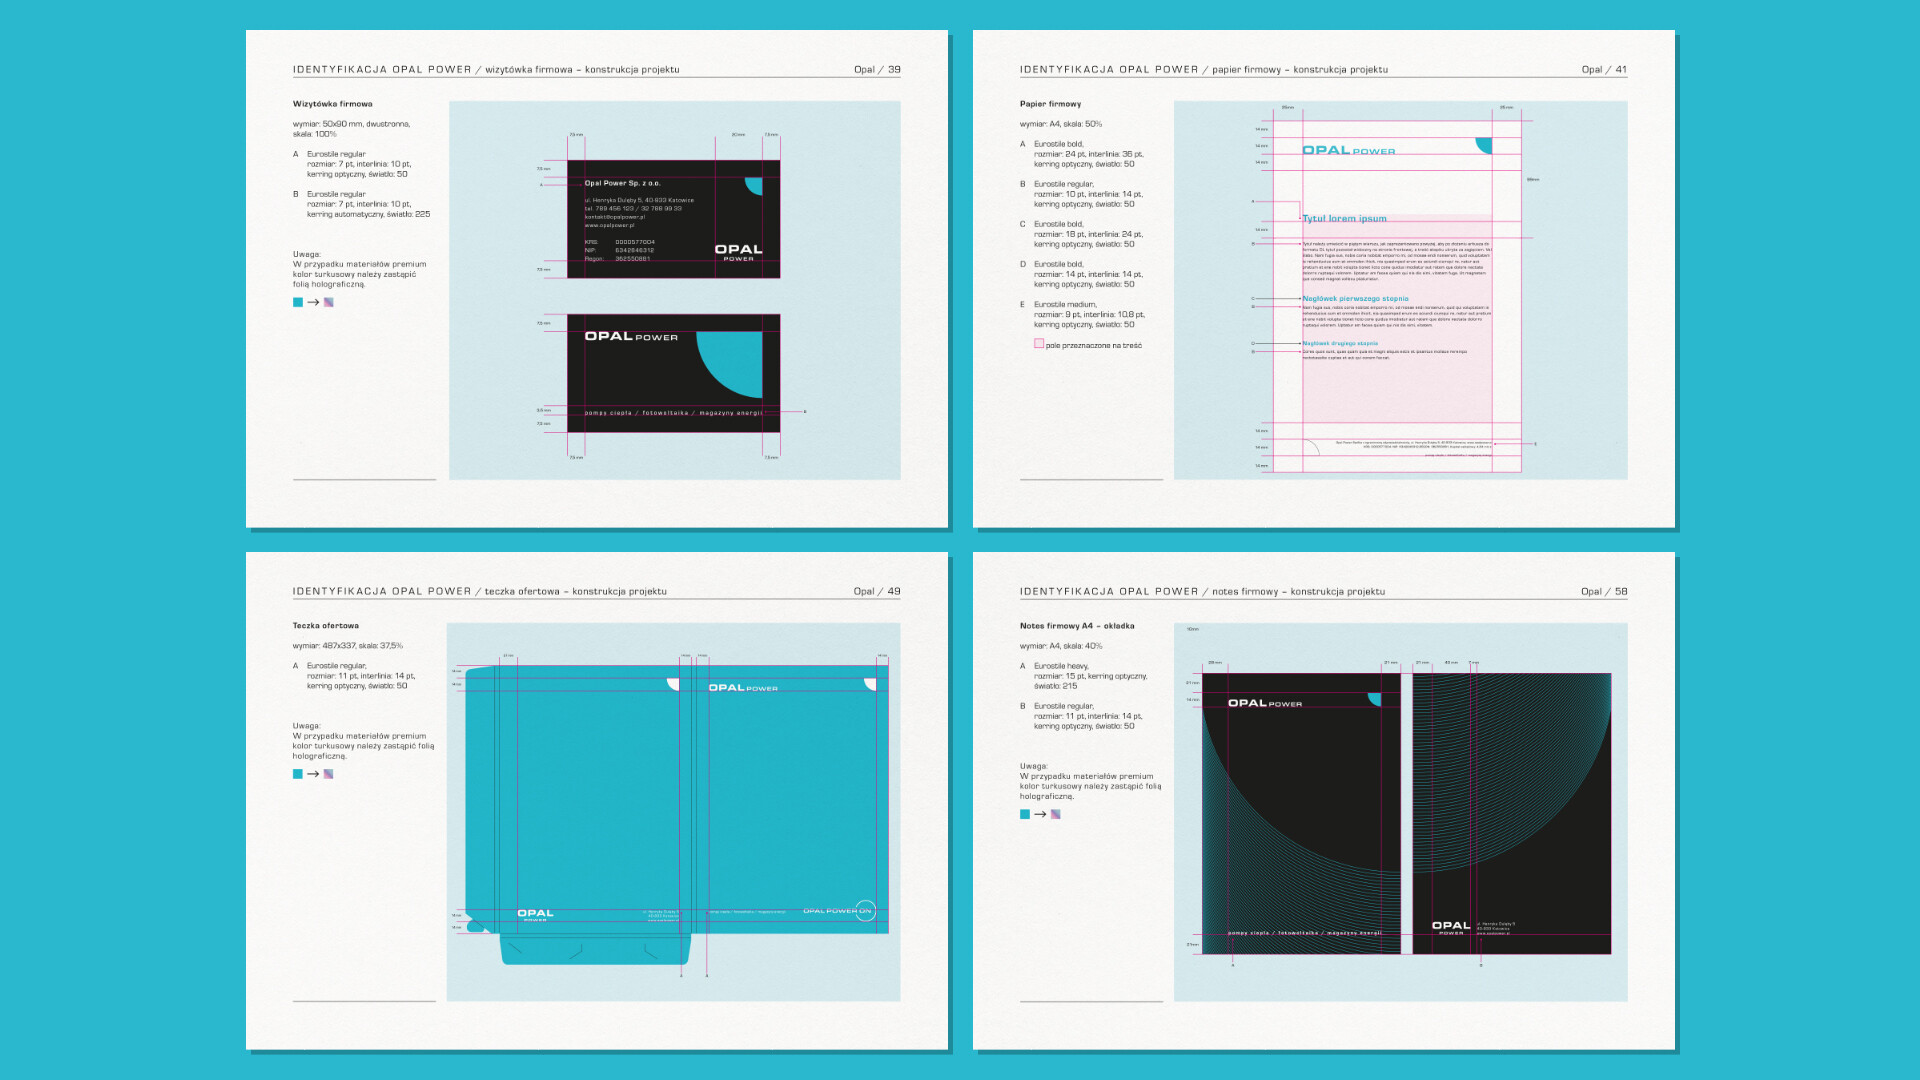The image size is (1920, 1080).
Task: Click the folder's bottom flap tab shape
Action: click(x=595, y=950)
